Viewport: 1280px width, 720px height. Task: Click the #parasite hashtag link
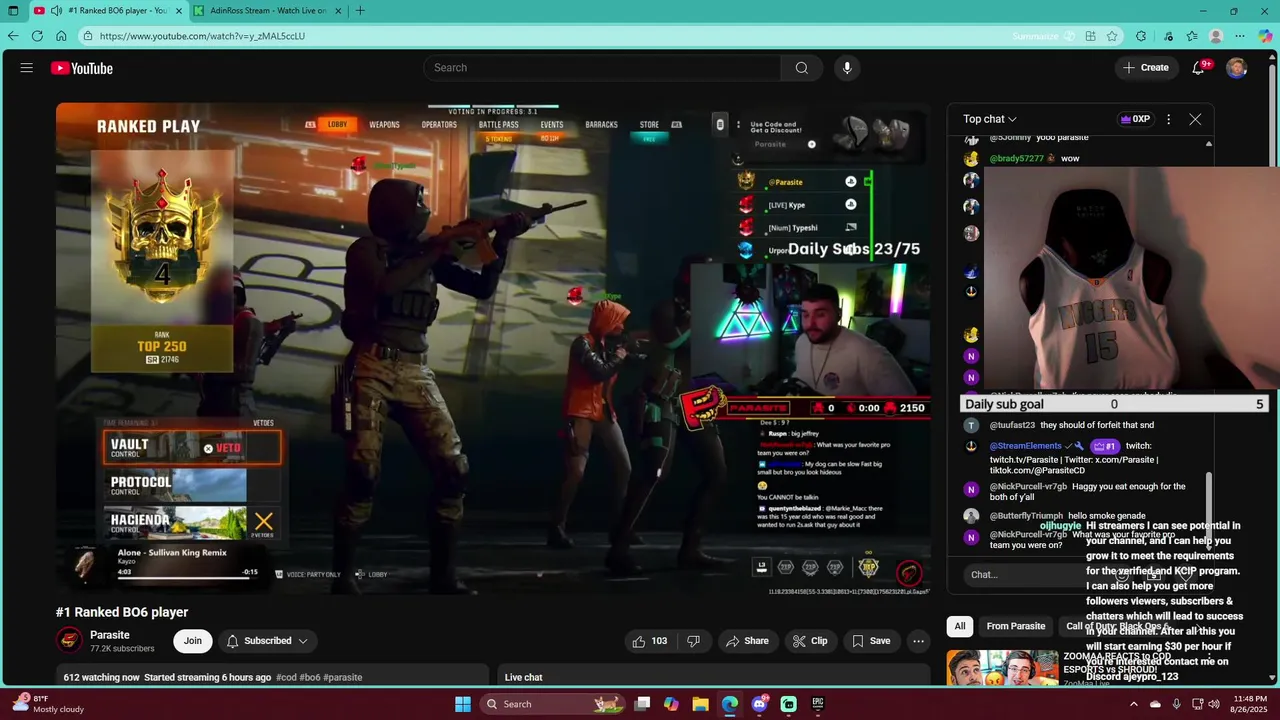[343, 677]
